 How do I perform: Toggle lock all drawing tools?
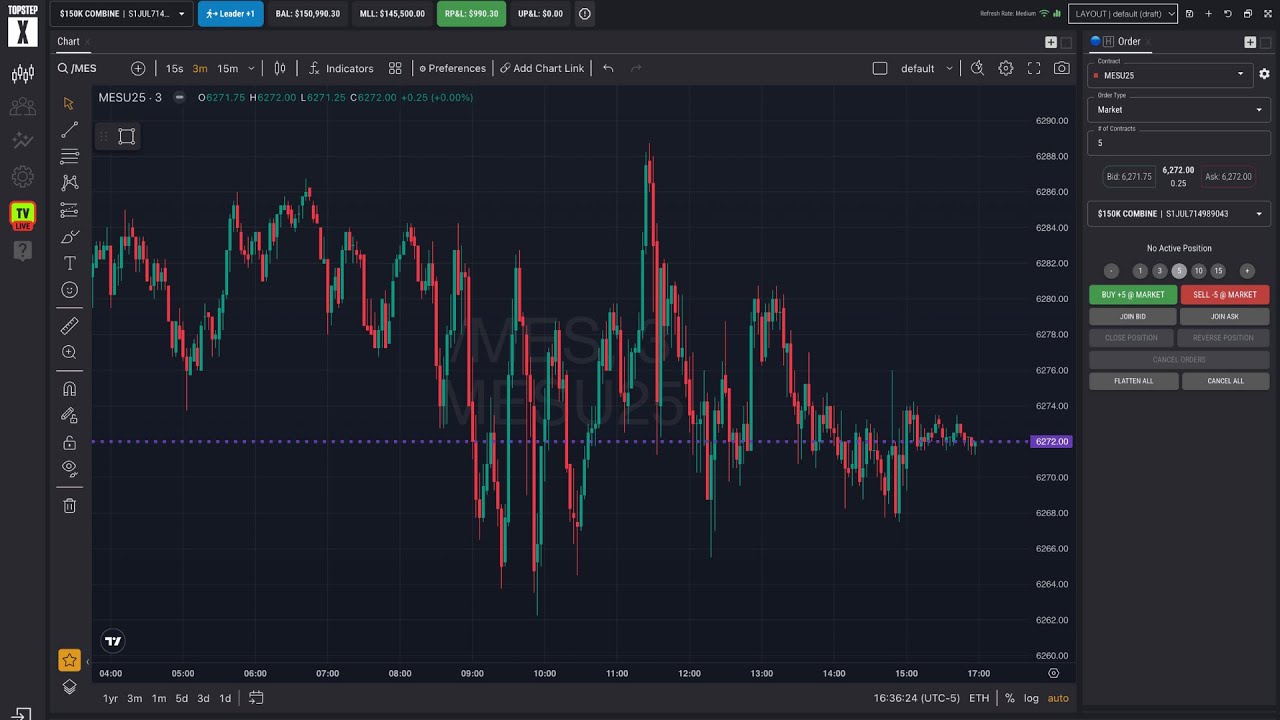(69, 442)
